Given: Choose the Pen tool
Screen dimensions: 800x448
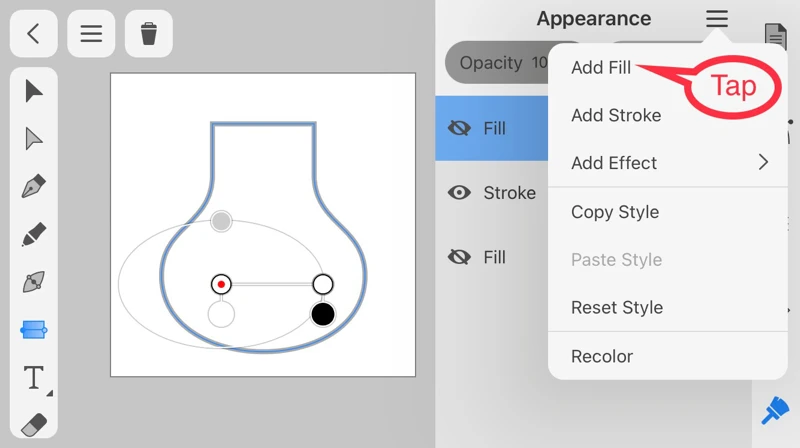Looking at the screenshot, I should click(x=34, y=187).
